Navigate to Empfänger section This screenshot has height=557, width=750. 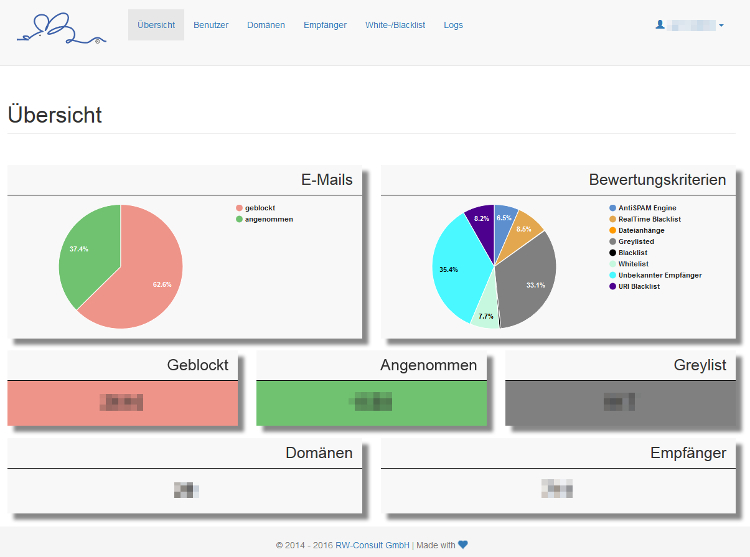[325, 25]
